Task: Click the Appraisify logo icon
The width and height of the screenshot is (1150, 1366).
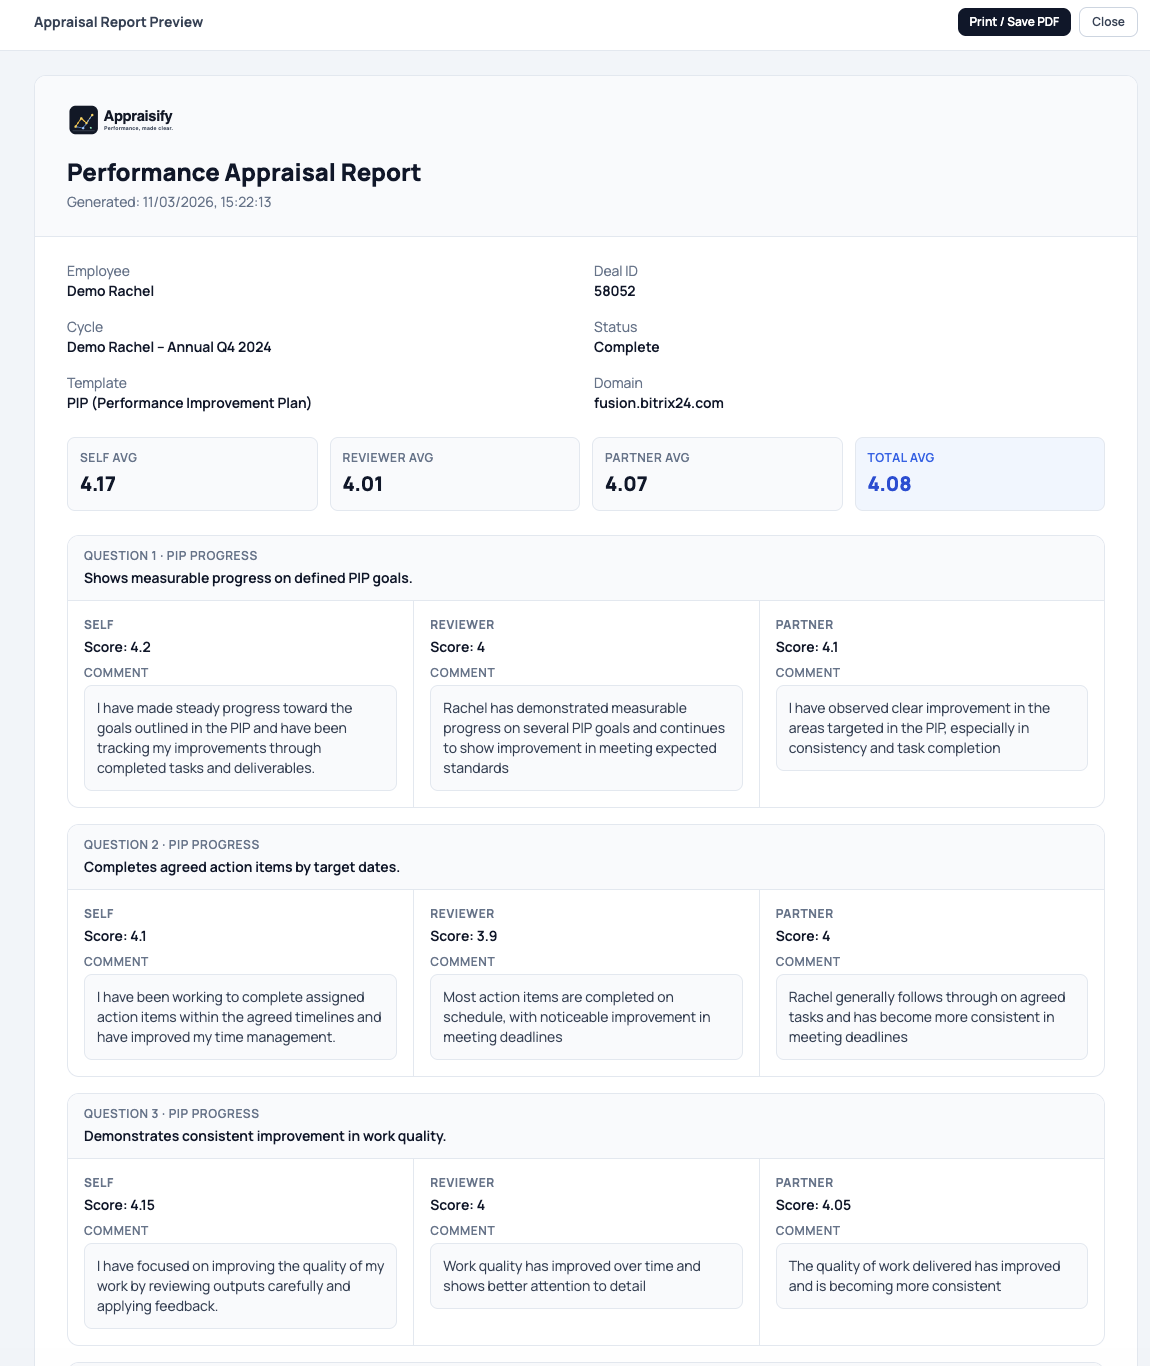Action: (x=83, y=120)
